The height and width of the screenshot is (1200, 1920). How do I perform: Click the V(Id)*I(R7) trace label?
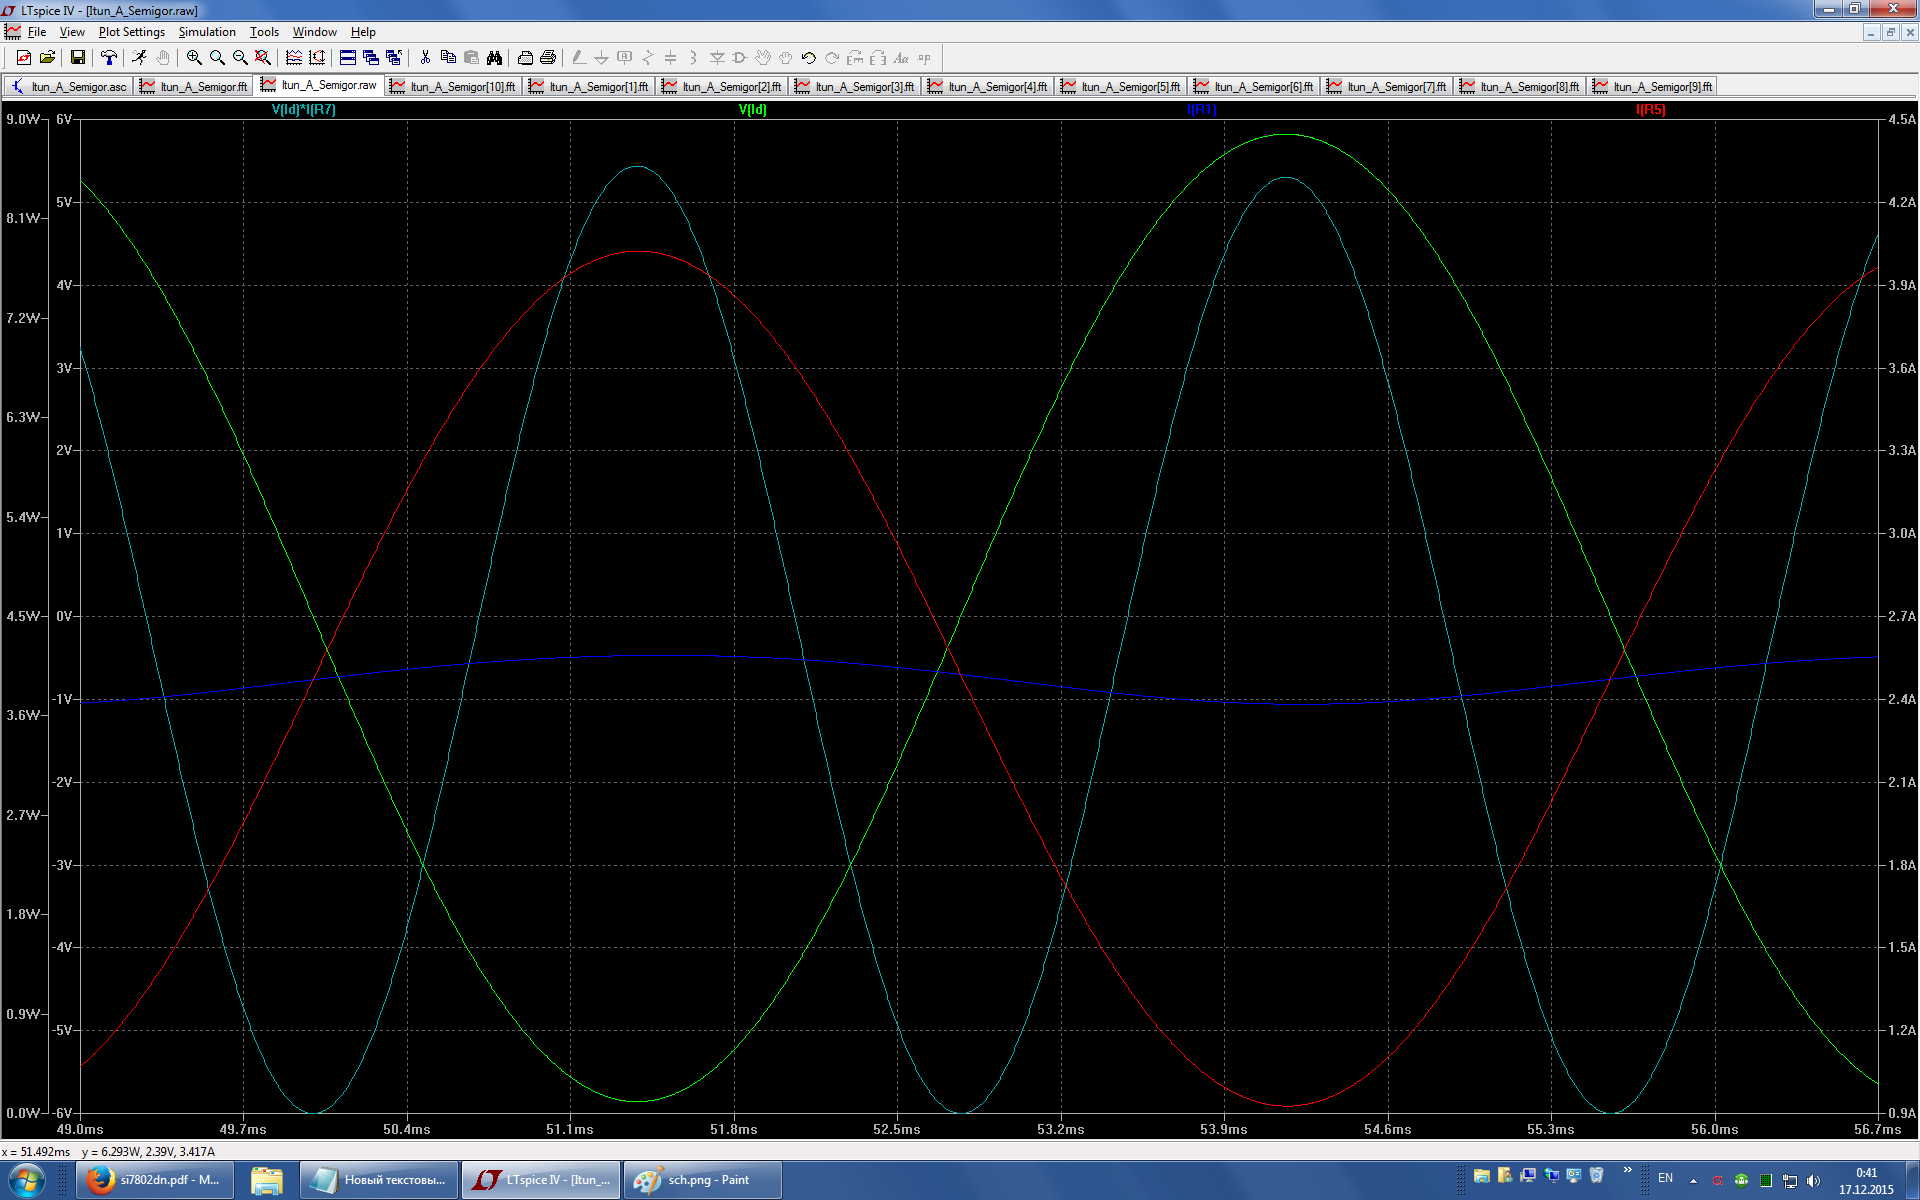pos(304,110)
